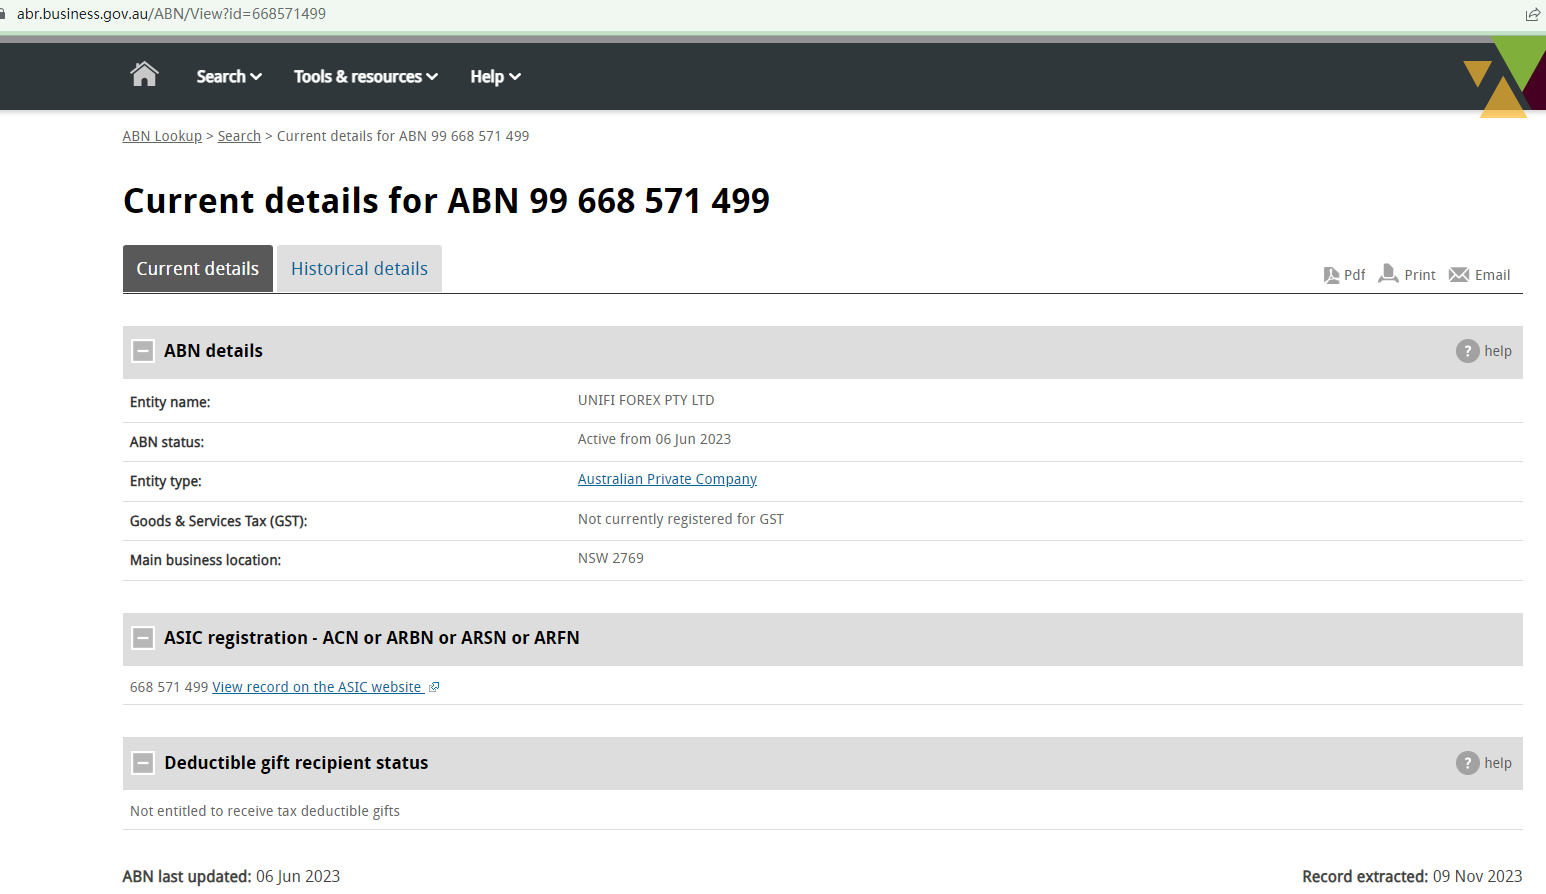
Task: Click the browser address bar URL
Action: [171, 14]
